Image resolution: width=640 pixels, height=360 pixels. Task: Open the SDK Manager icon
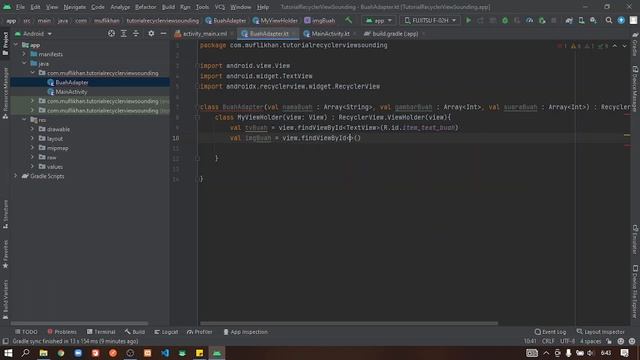point(593,20)
